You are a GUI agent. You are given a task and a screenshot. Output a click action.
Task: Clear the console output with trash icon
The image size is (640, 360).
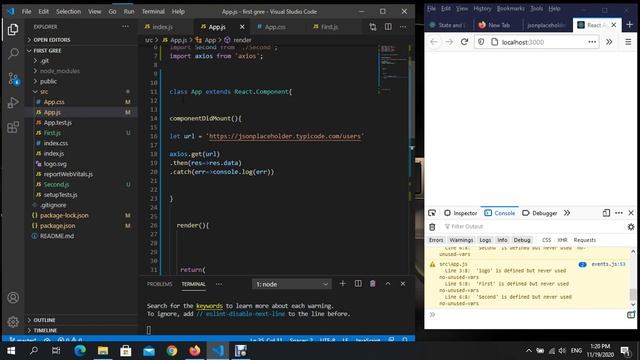[432, 227]
